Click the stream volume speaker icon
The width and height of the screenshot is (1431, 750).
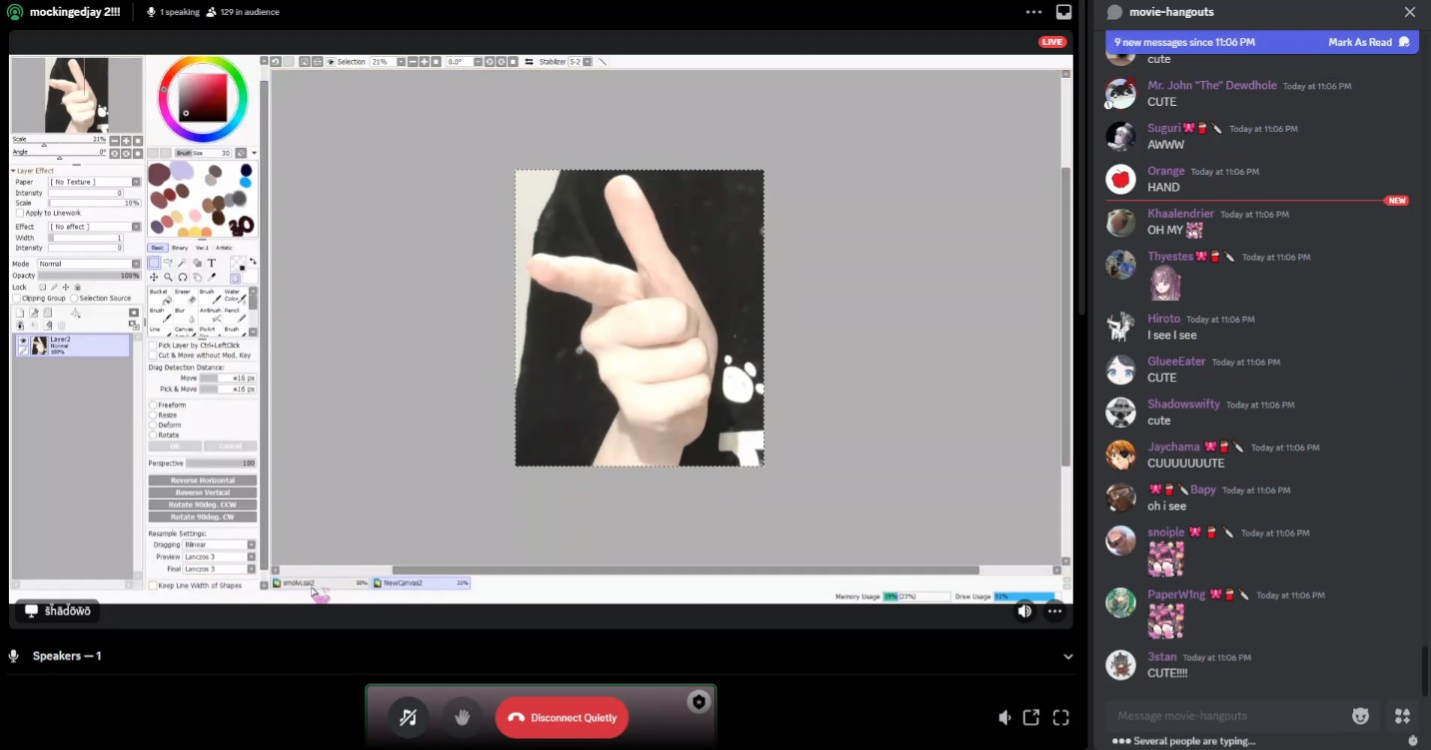coord(1024,611)
